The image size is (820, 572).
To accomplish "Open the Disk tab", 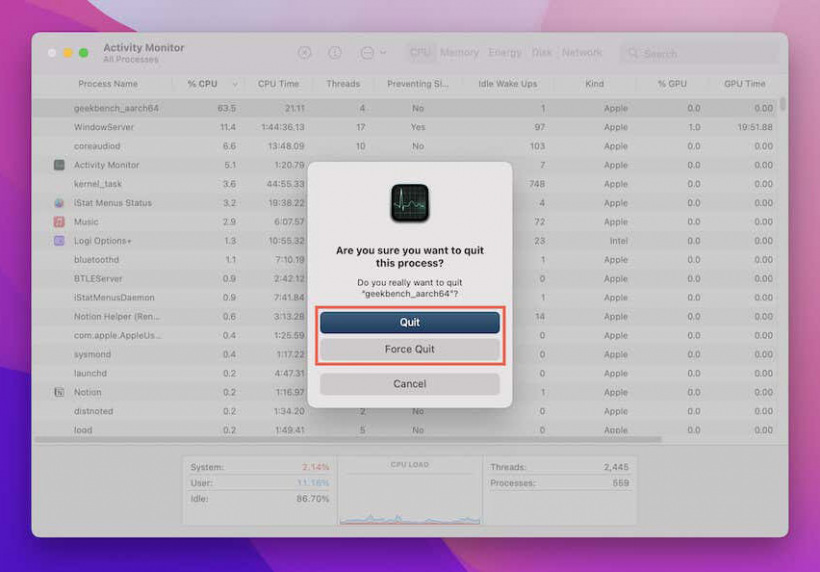I will 542,53.
